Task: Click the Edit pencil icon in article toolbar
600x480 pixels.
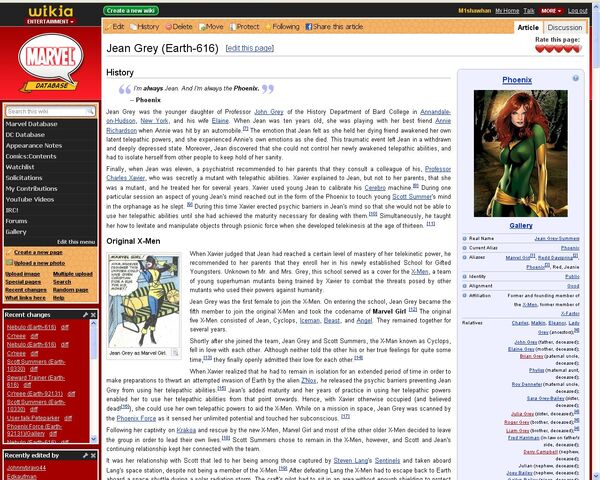Action: (109, 27)
